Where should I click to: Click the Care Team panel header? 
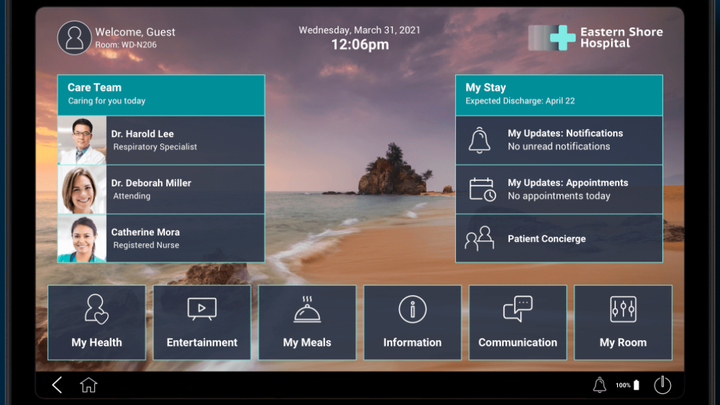[161, 94]
